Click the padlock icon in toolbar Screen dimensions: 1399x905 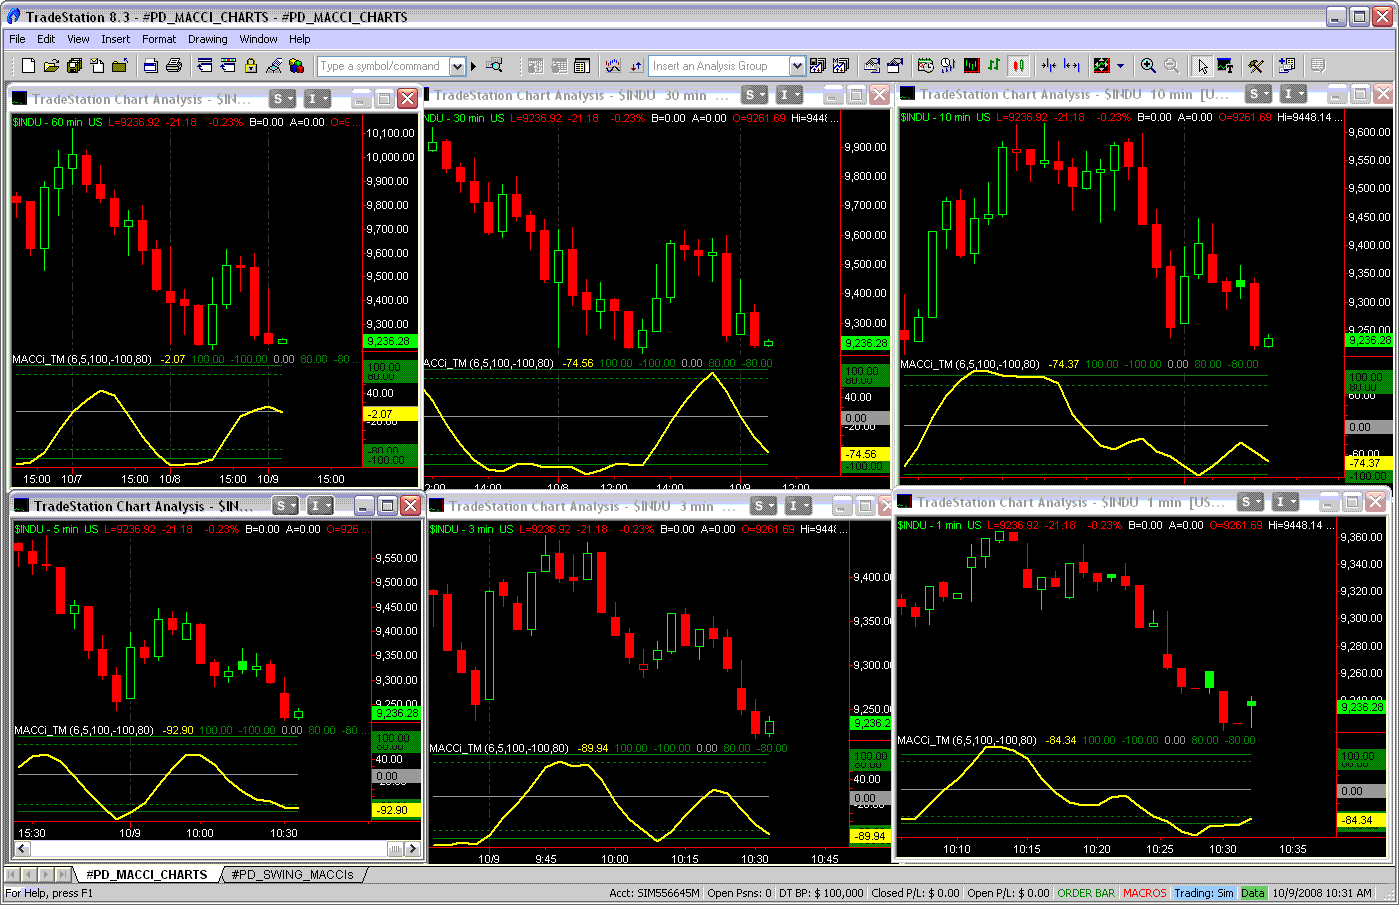coord(251,66)
